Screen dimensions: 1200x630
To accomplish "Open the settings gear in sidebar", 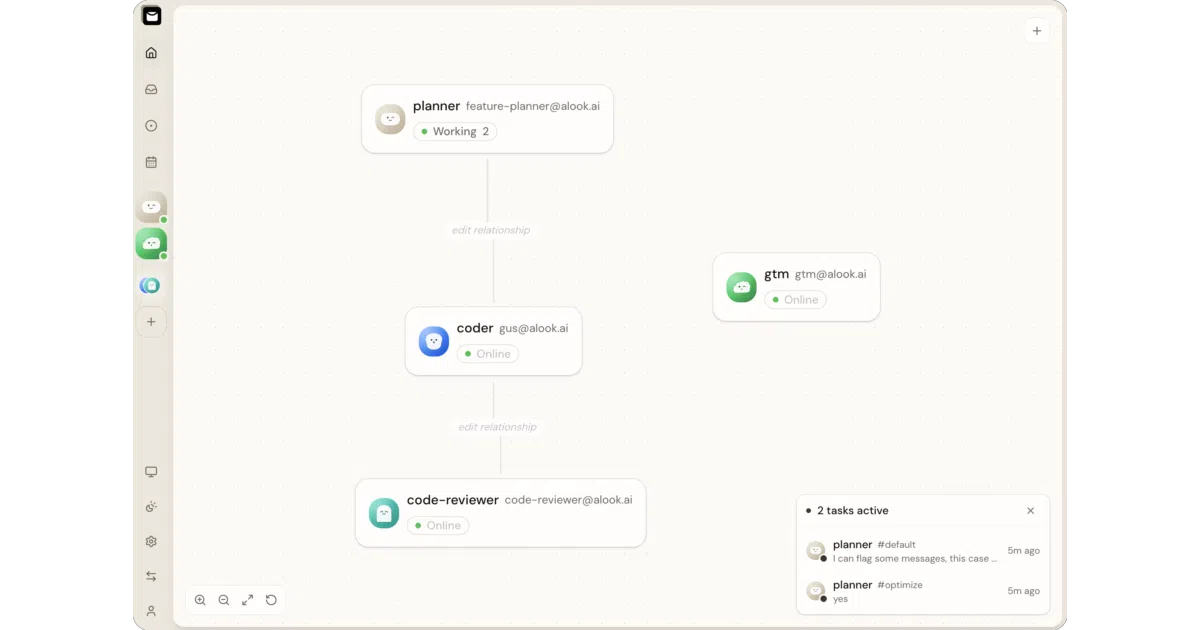I will coord(151,541).
